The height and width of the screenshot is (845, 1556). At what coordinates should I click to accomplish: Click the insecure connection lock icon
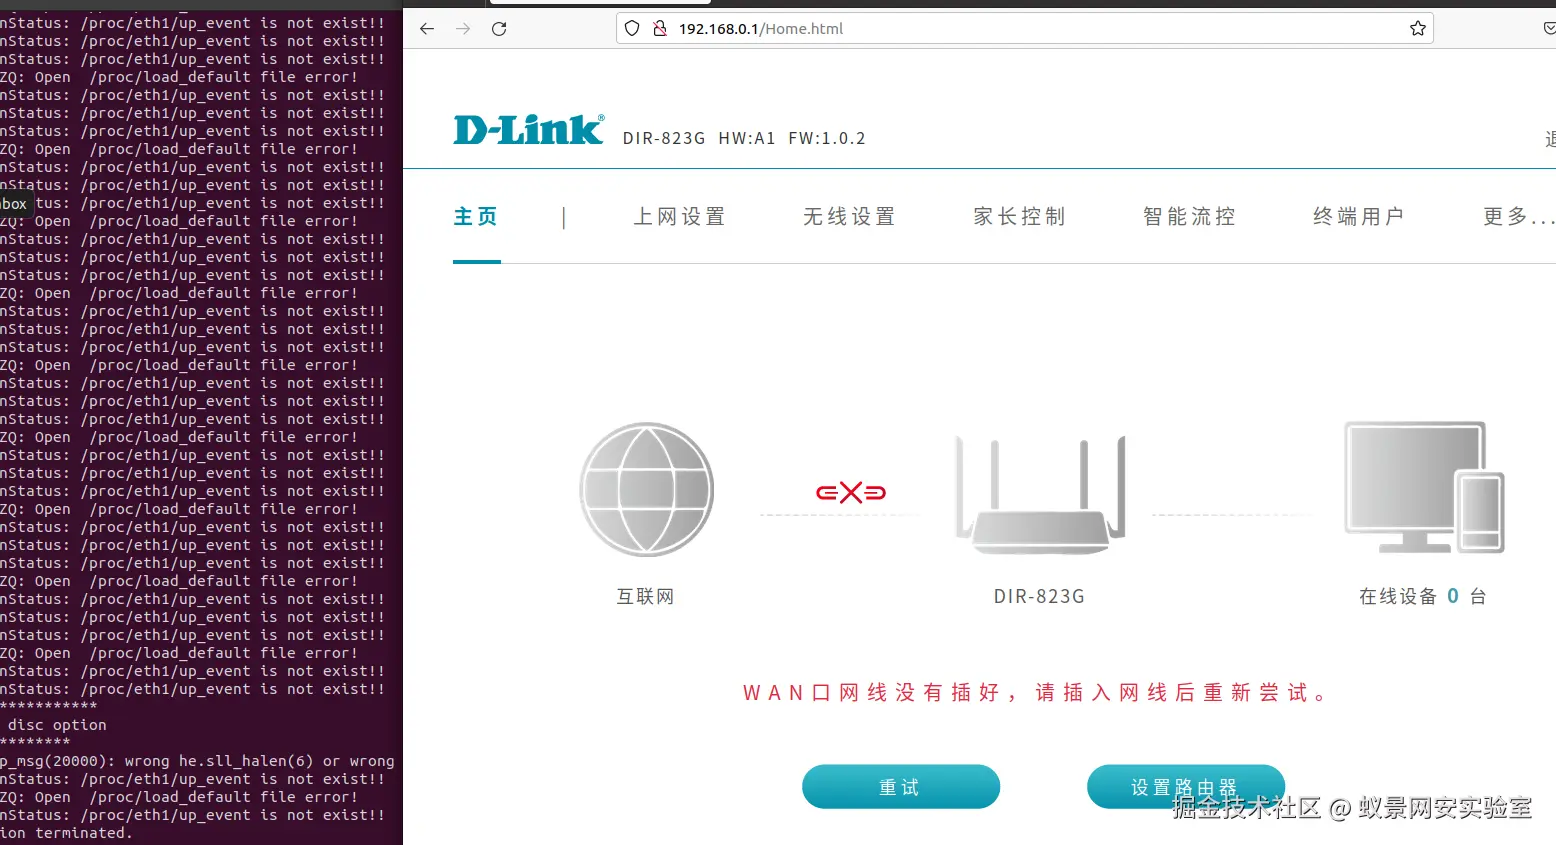coord(660,29)
